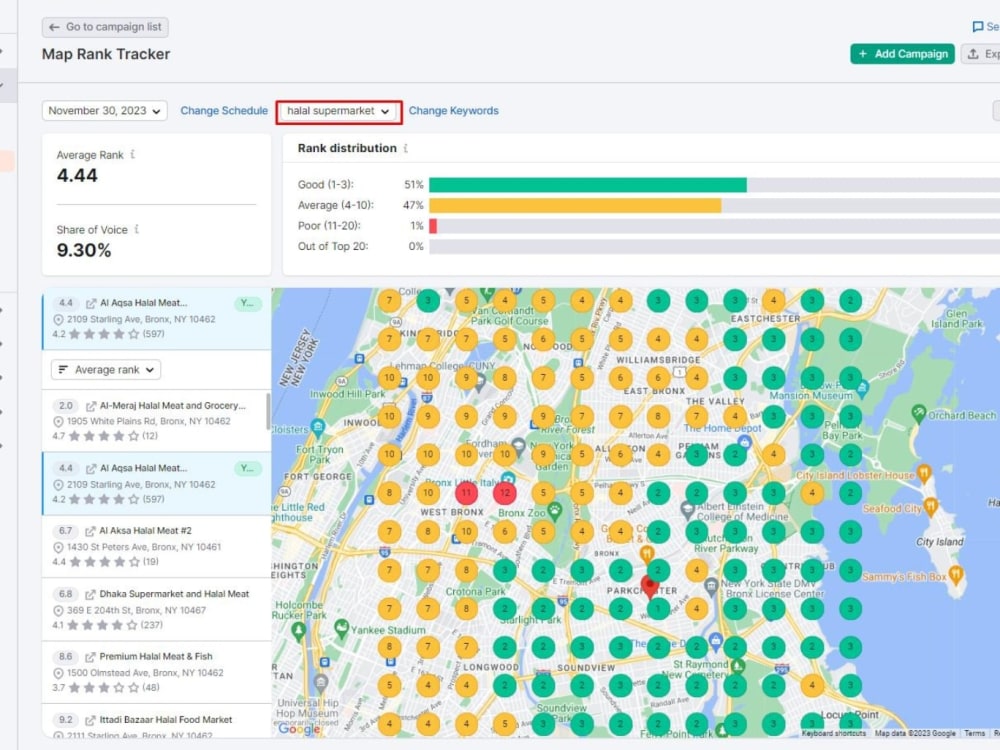Click the Bronx Zoo map label

tap(522, 513)
